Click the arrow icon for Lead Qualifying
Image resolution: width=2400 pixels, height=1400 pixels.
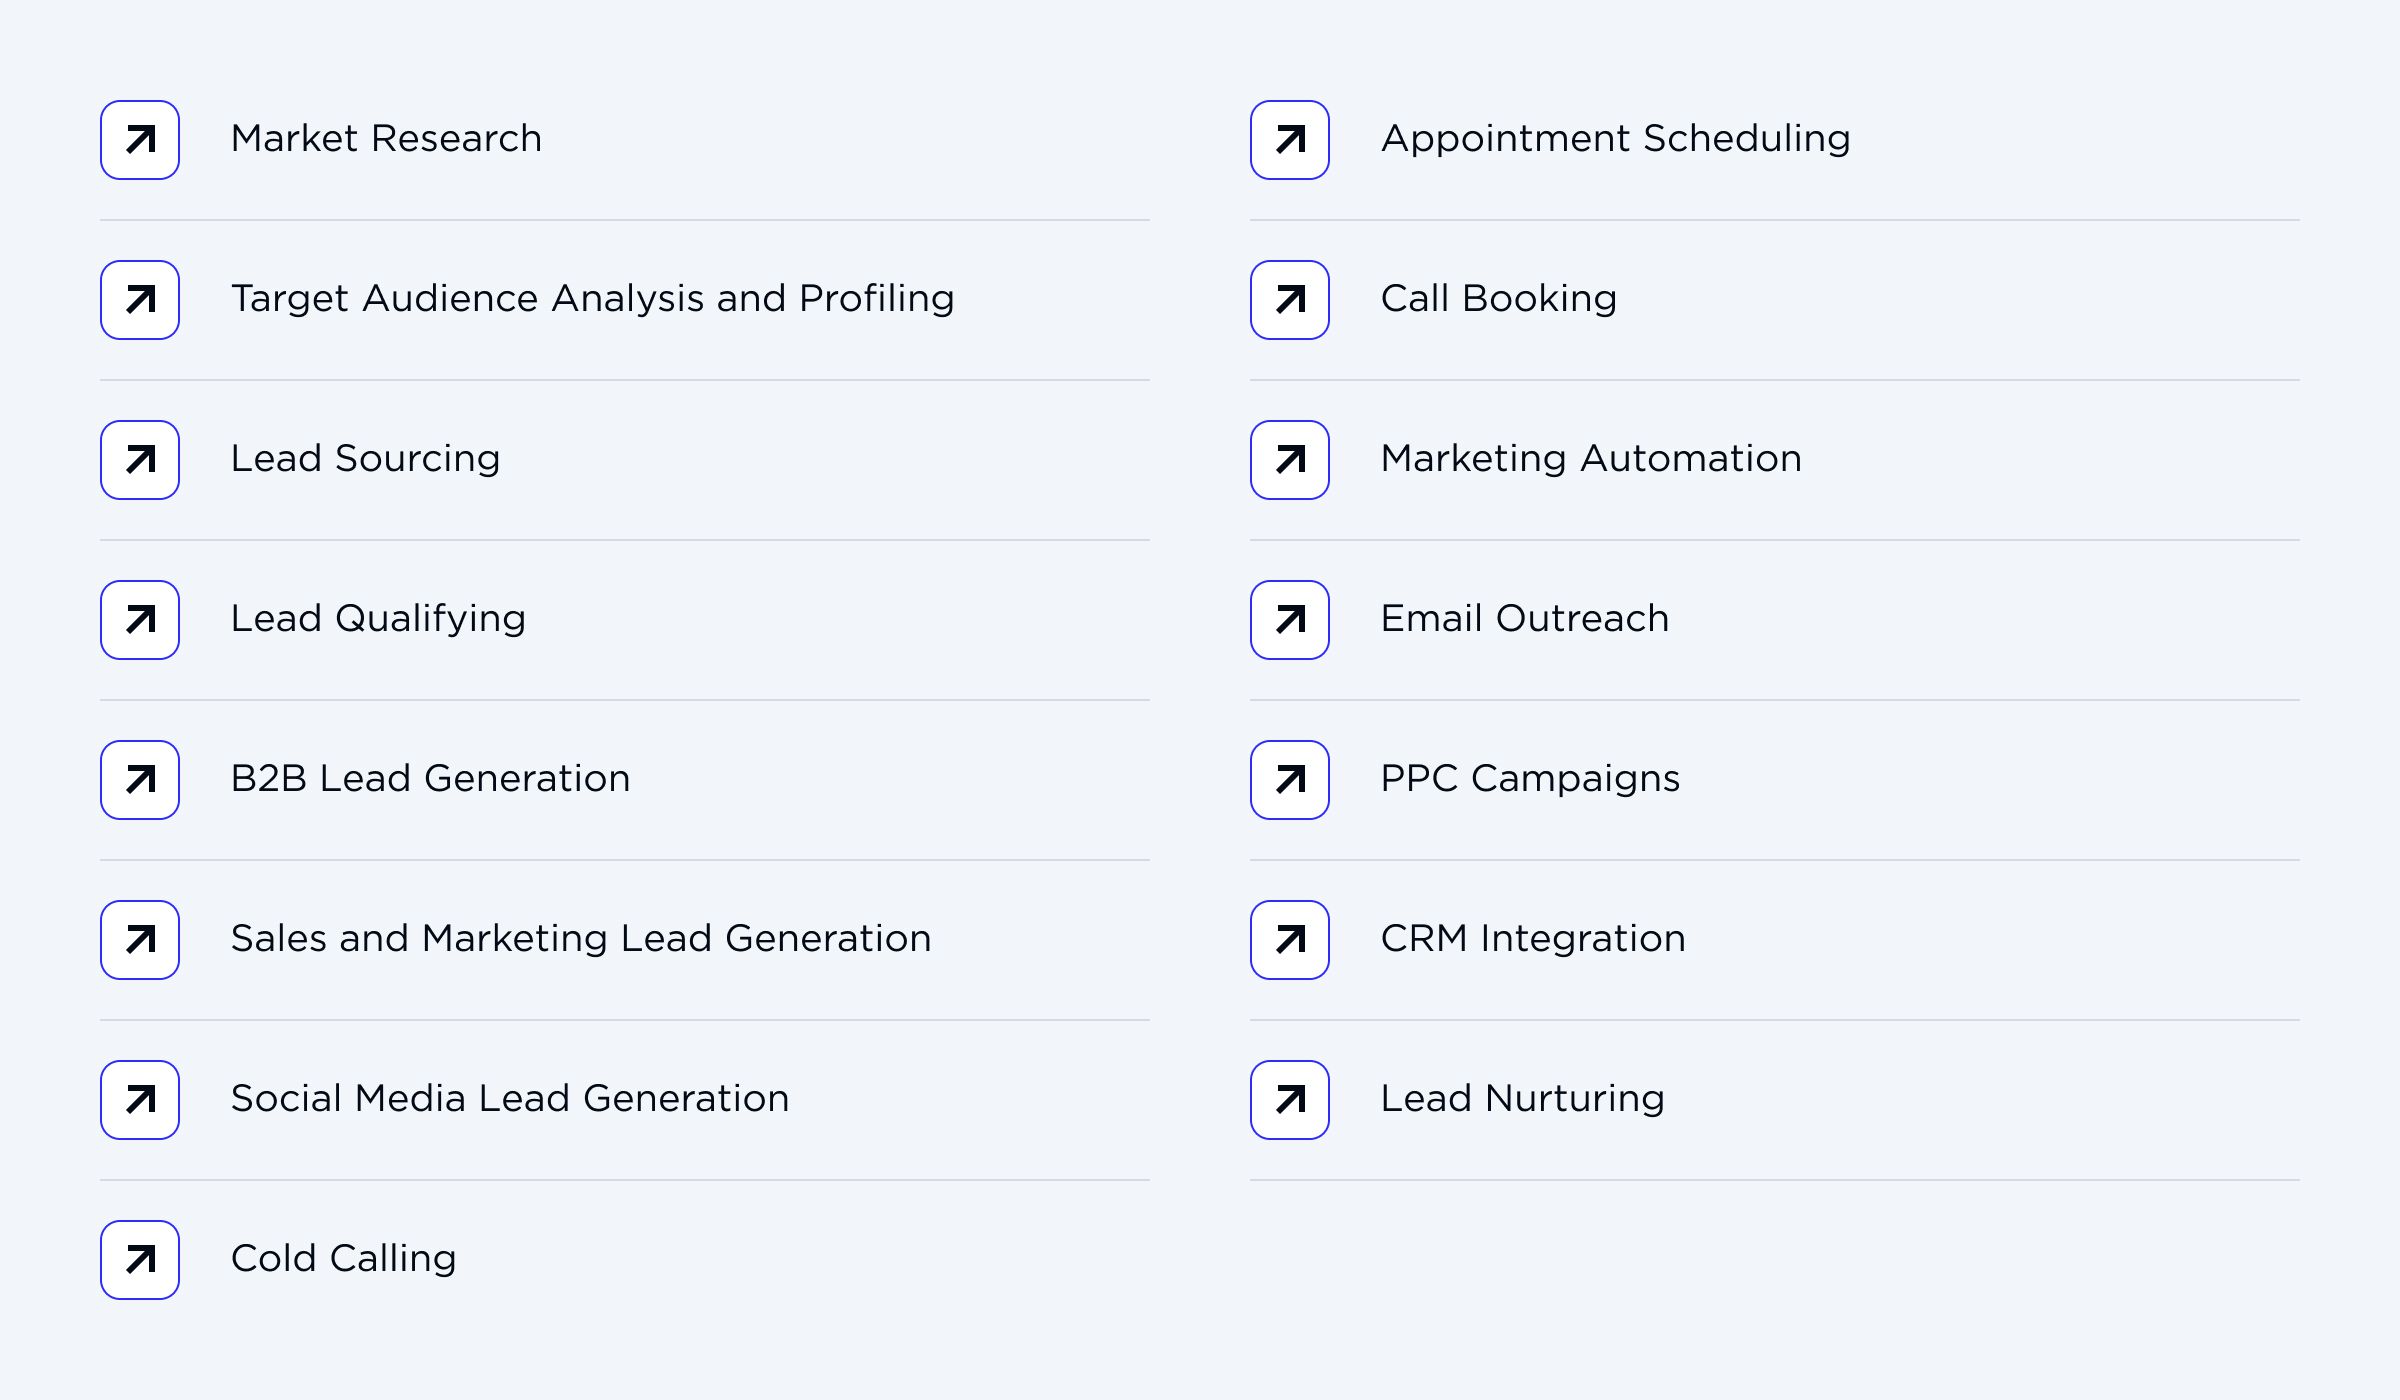point(140,621)
